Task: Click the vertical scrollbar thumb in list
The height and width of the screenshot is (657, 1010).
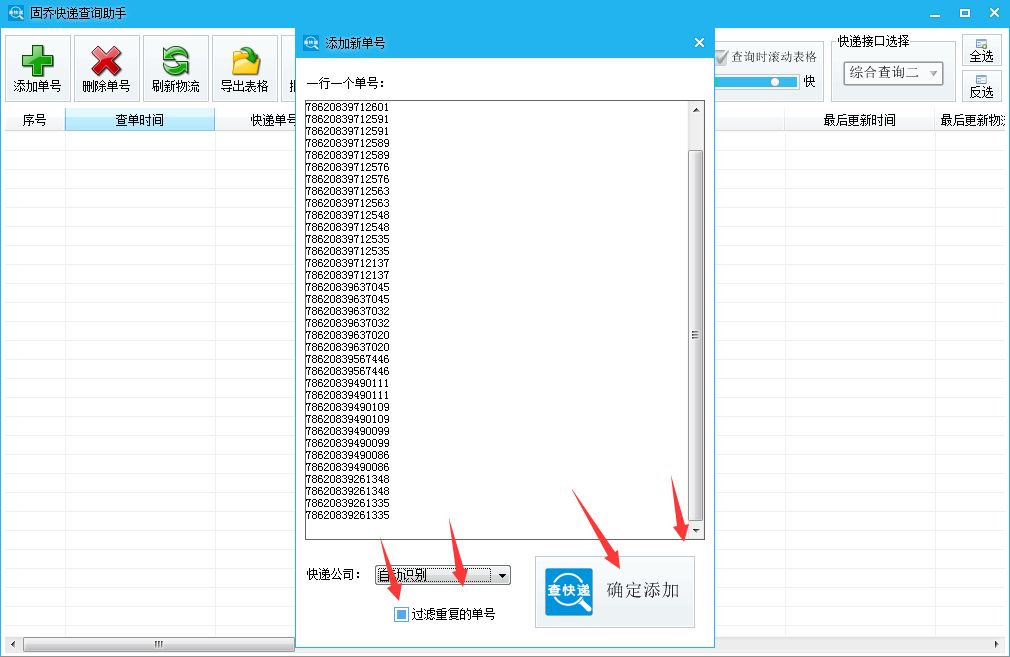Action: (696, 335)
